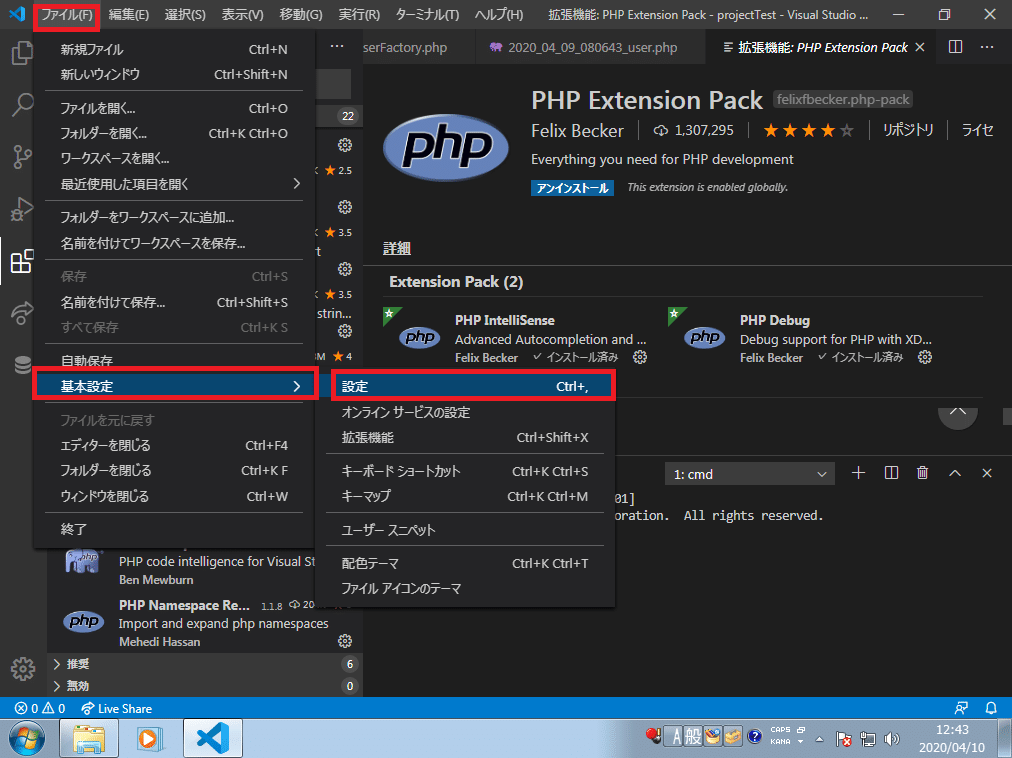The image size is (1012, 758).
Task: Expand the 基本設定 submenu
Action: pos(174,386)
